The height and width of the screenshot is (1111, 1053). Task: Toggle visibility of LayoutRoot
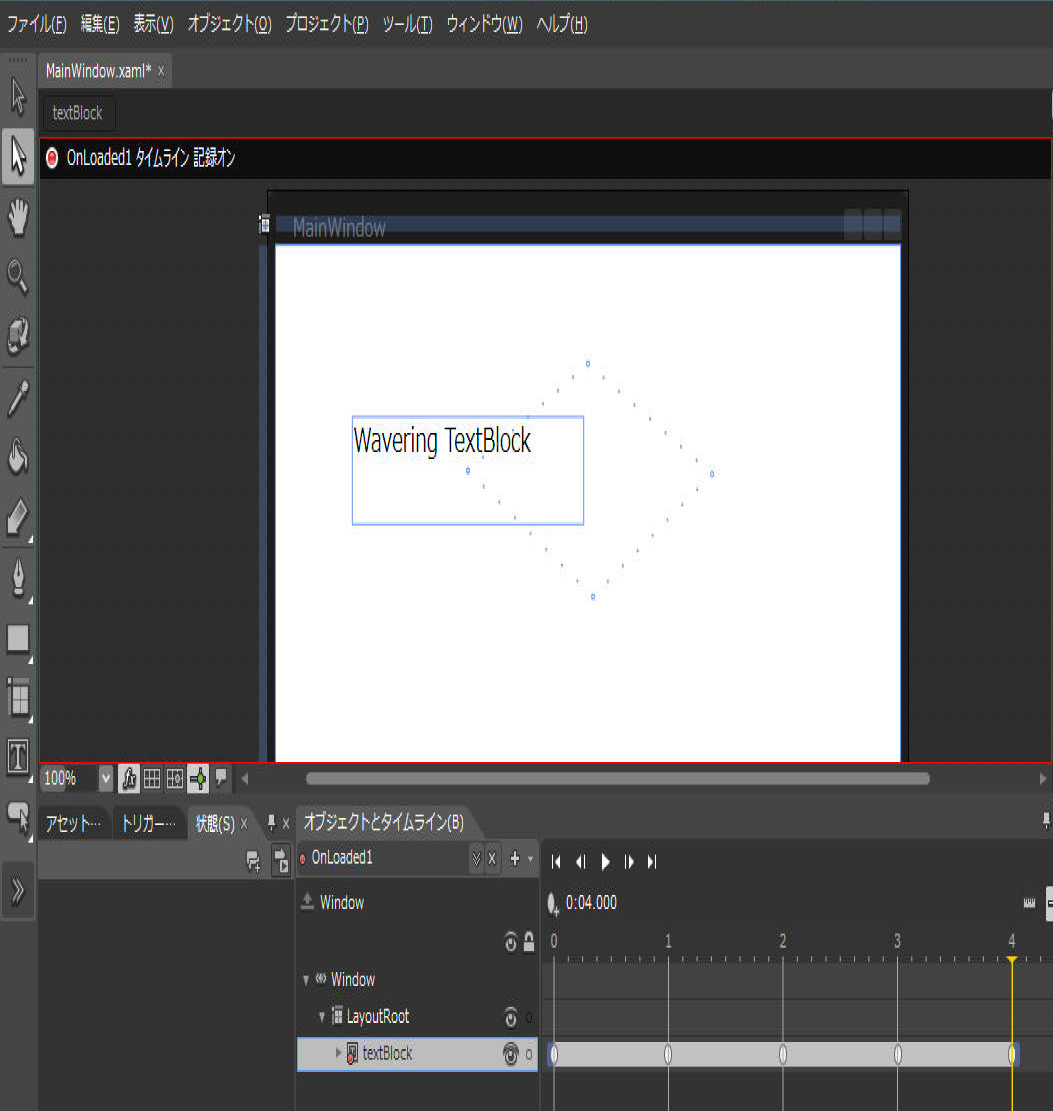point(511,1017)
